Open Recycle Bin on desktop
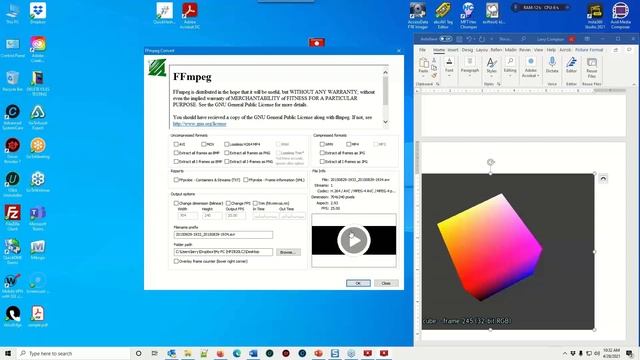The height and width of the screenshot is (360, 640). coord(12,81)
